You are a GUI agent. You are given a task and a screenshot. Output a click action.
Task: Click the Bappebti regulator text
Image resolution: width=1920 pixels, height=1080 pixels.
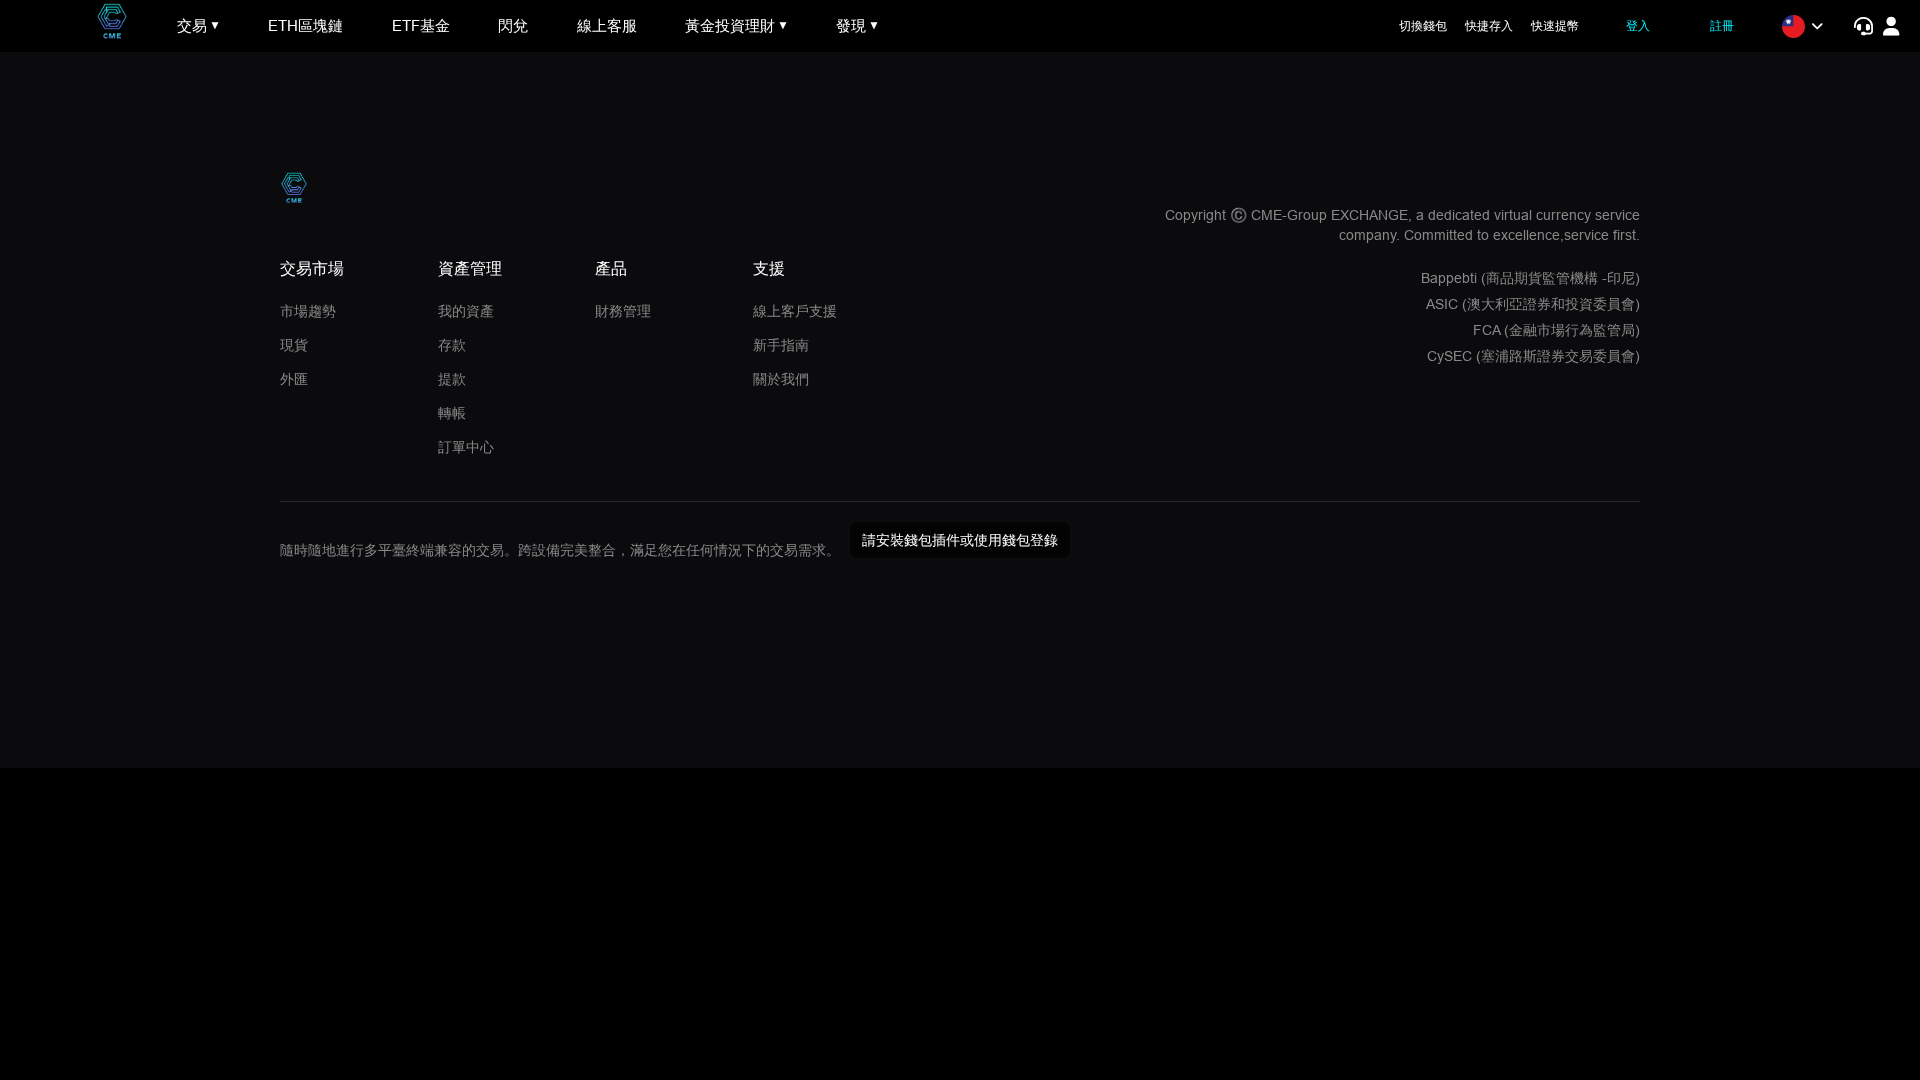[x=1530, y=279]
